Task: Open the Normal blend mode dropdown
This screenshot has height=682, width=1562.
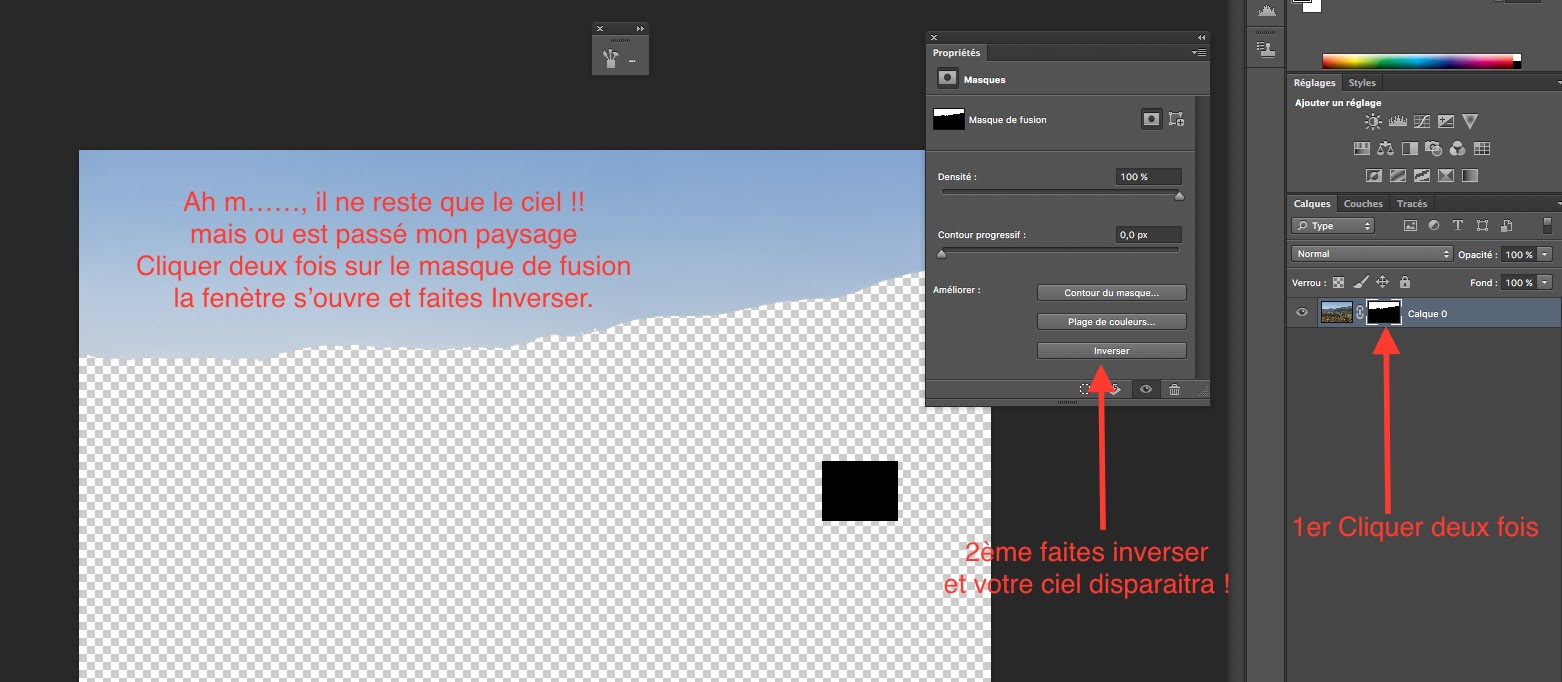Action: coord(1371,254)
